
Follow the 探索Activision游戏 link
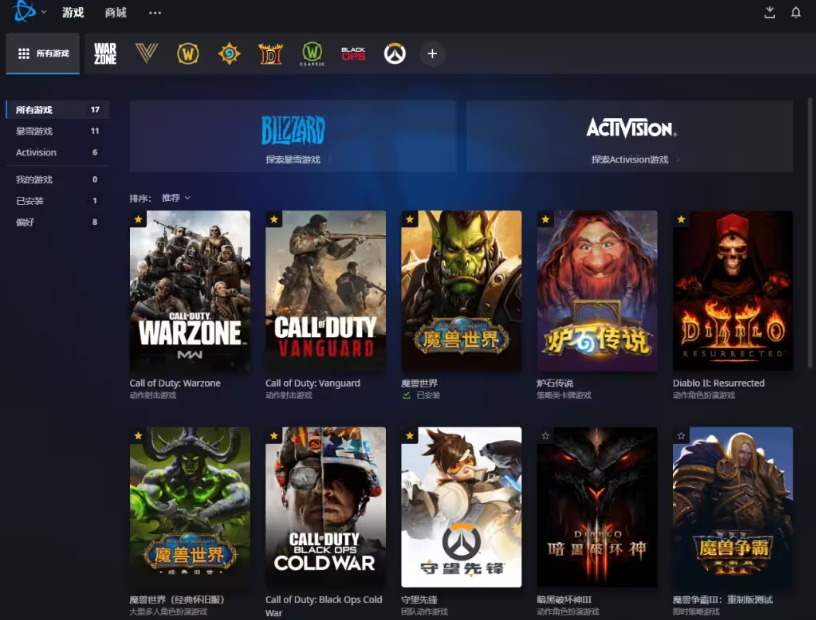630,159
